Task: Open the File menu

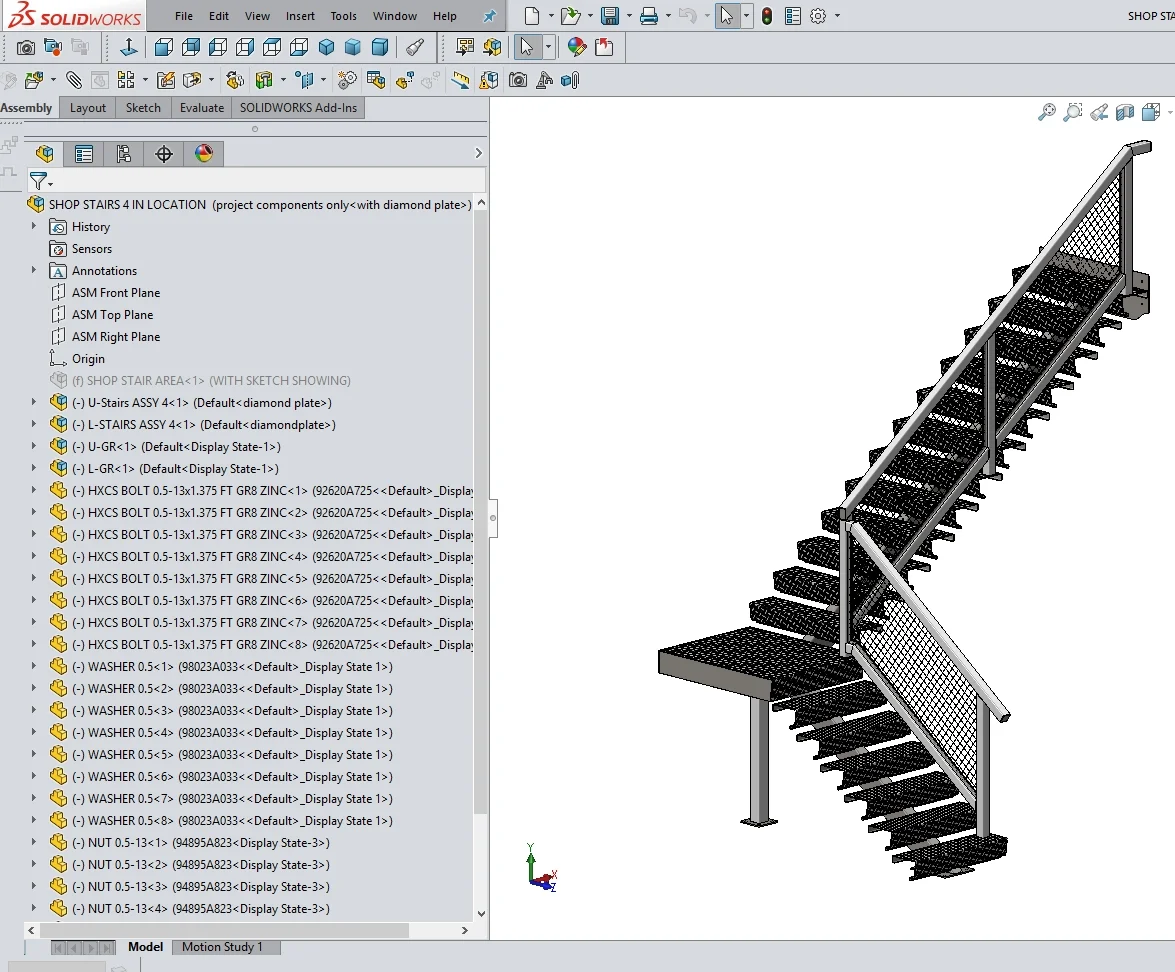Action: click(x=184, y=16)
